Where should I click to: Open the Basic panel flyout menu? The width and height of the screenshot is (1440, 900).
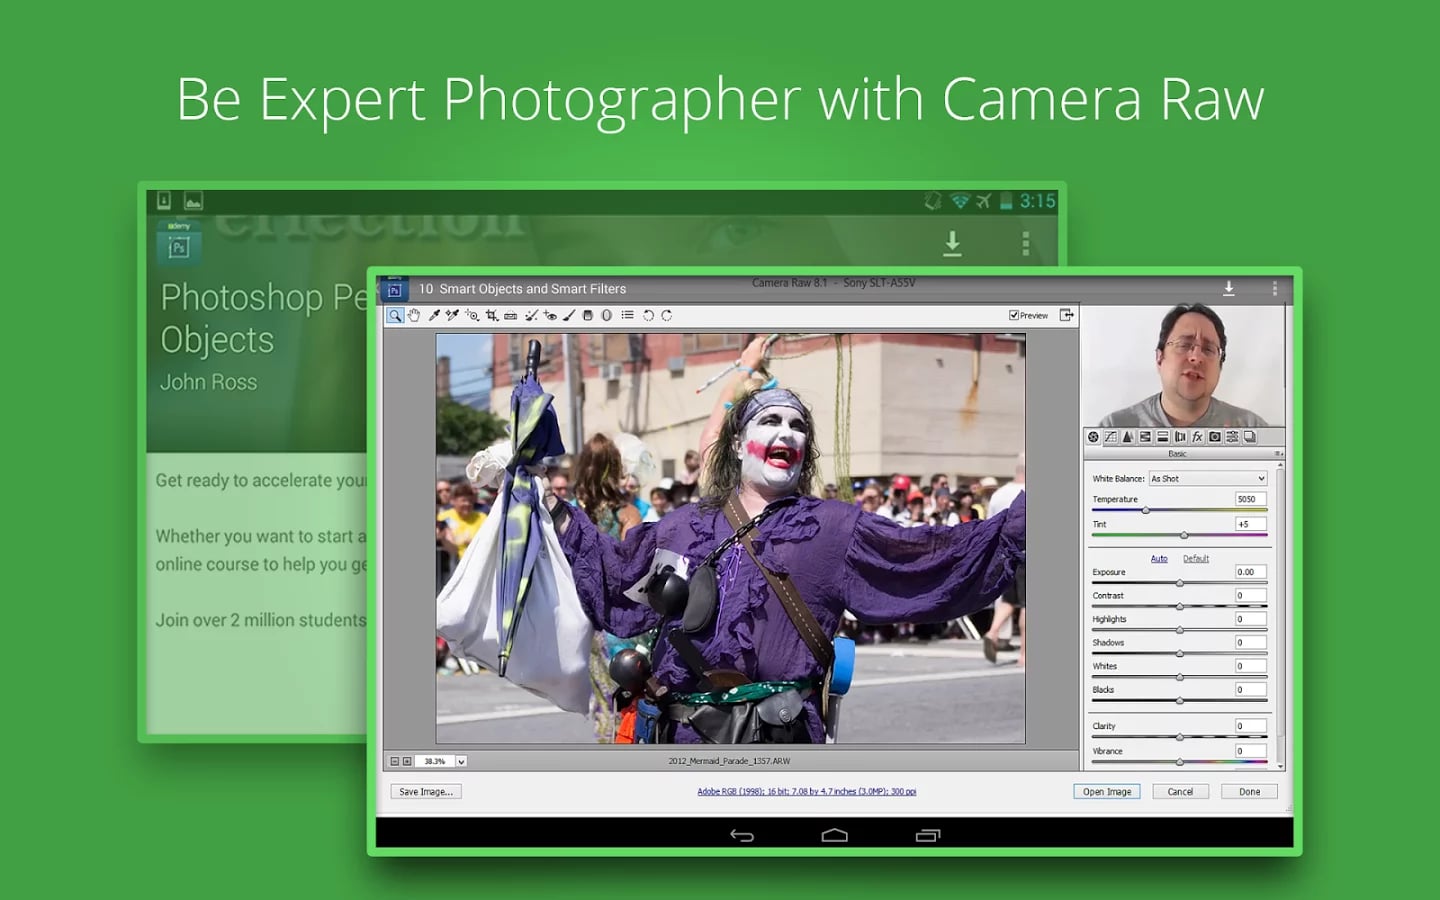[x=1278, y=454]
